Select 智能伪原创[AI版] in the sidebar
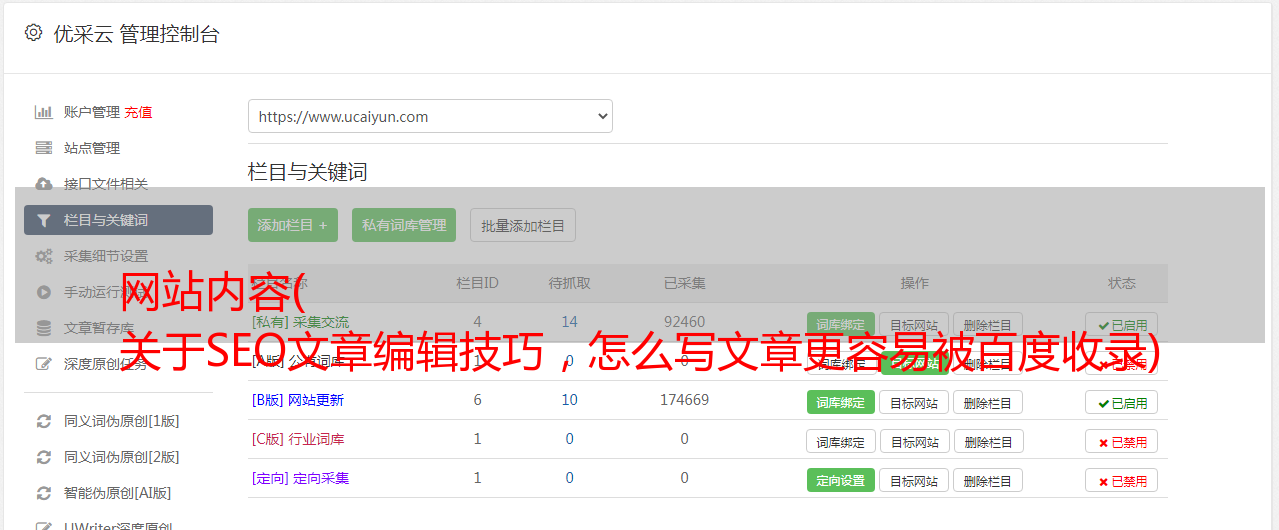 118,493
